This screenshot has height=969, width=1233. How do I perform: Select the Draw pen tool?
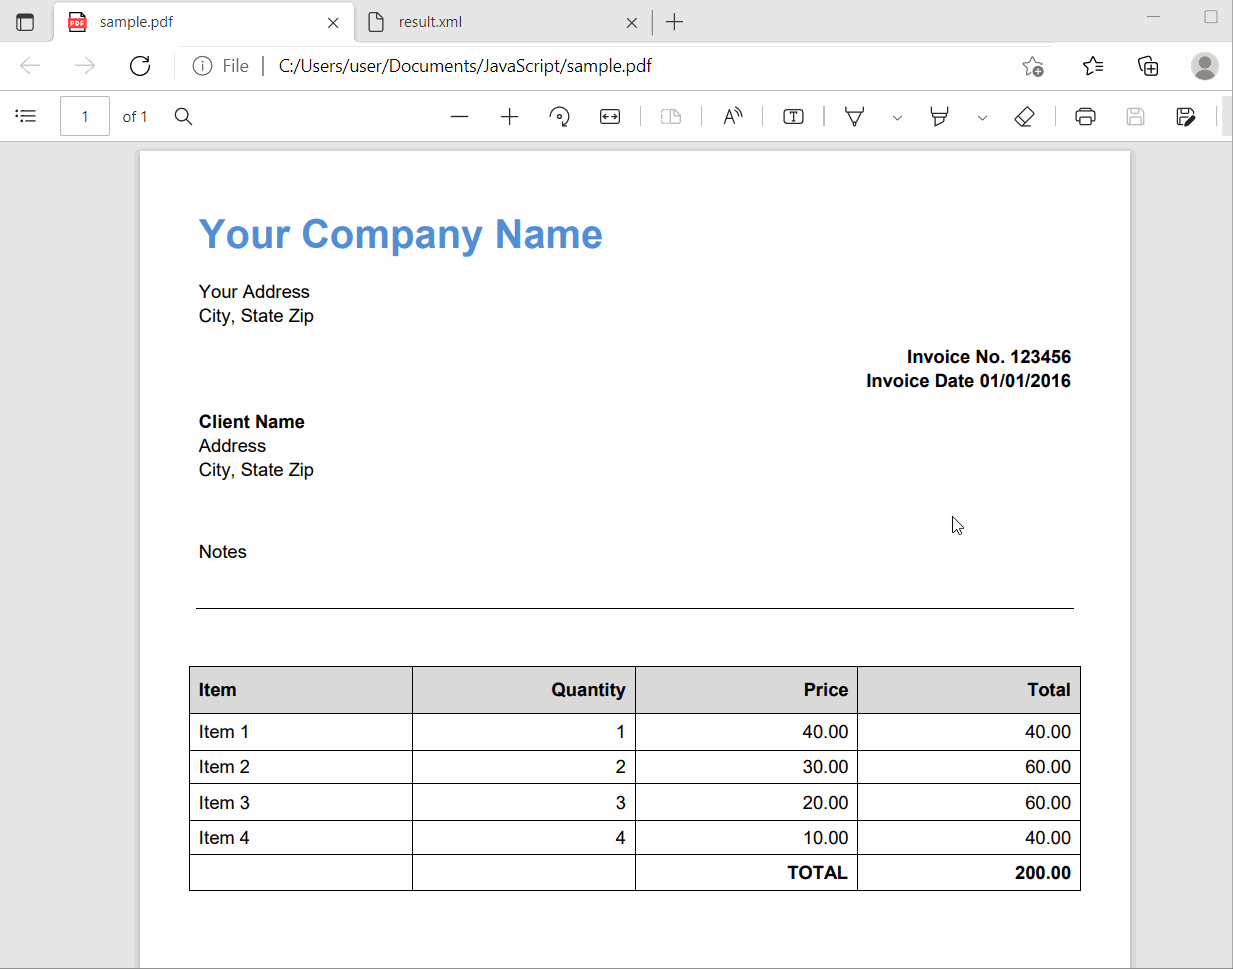(x=855, y=117)
